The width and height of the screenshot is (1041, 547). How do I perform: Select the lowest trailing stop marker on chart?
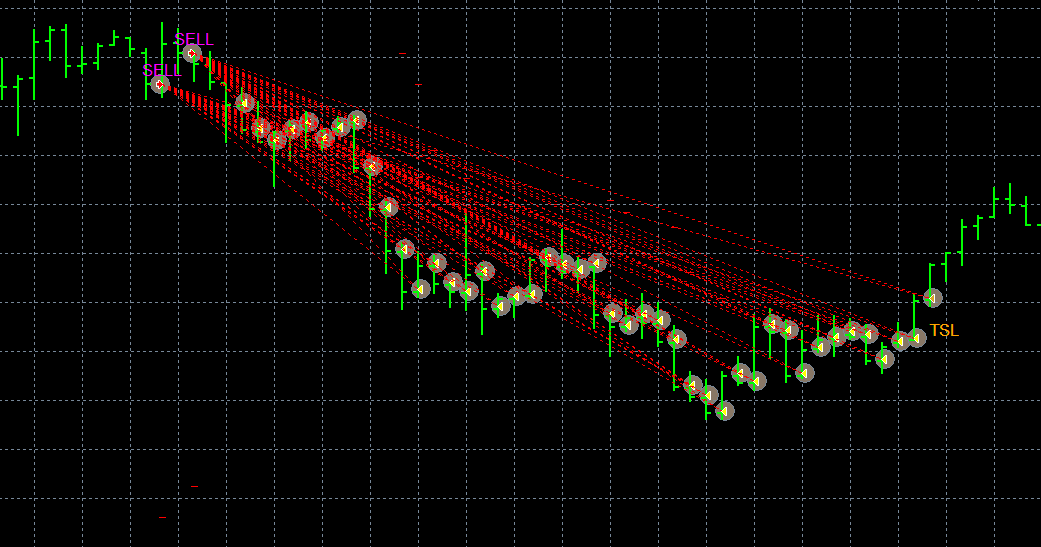[x=725, y=412]
